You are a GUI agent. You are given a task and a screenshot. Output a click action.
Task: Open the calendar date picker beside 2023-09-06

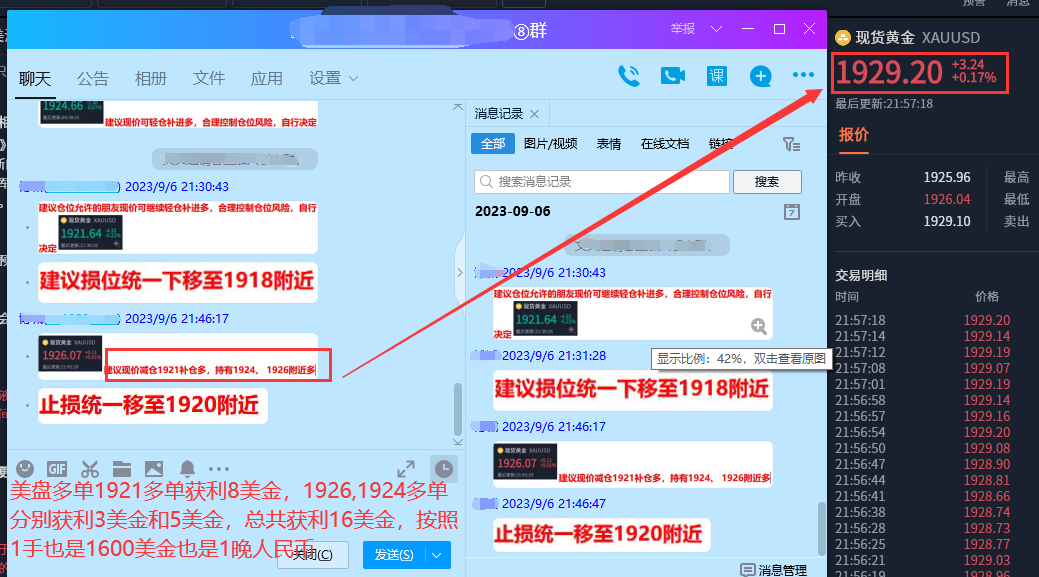(792, 212)
